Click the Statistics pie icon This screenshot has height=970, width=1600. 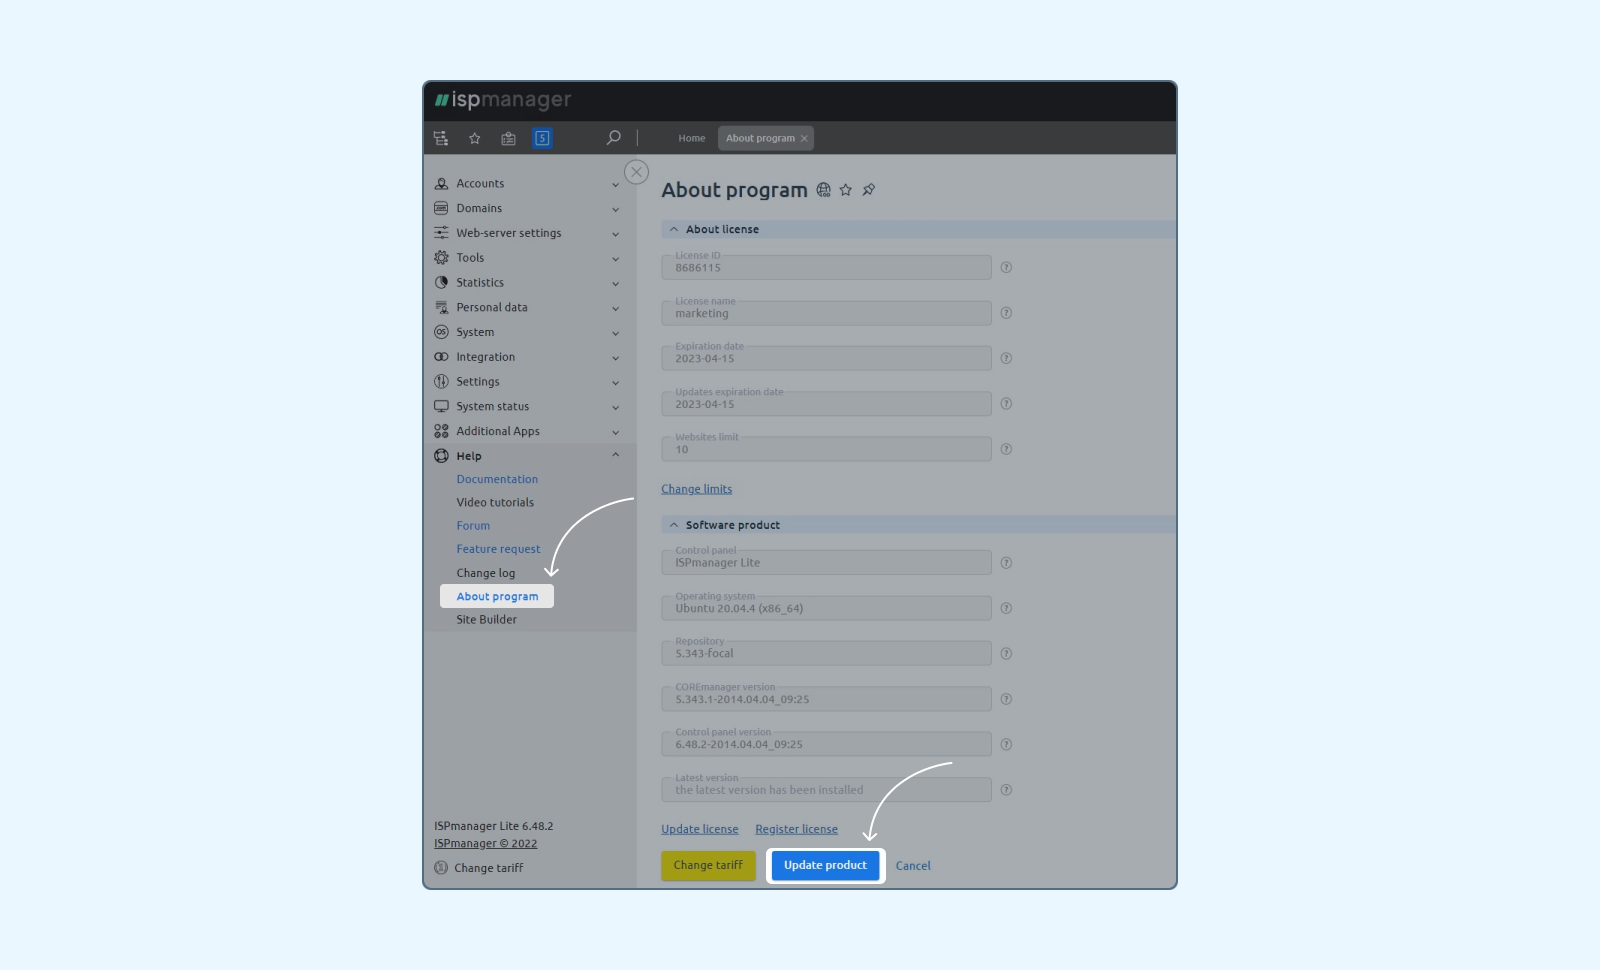pyautogui.click(x=441, y=283)
